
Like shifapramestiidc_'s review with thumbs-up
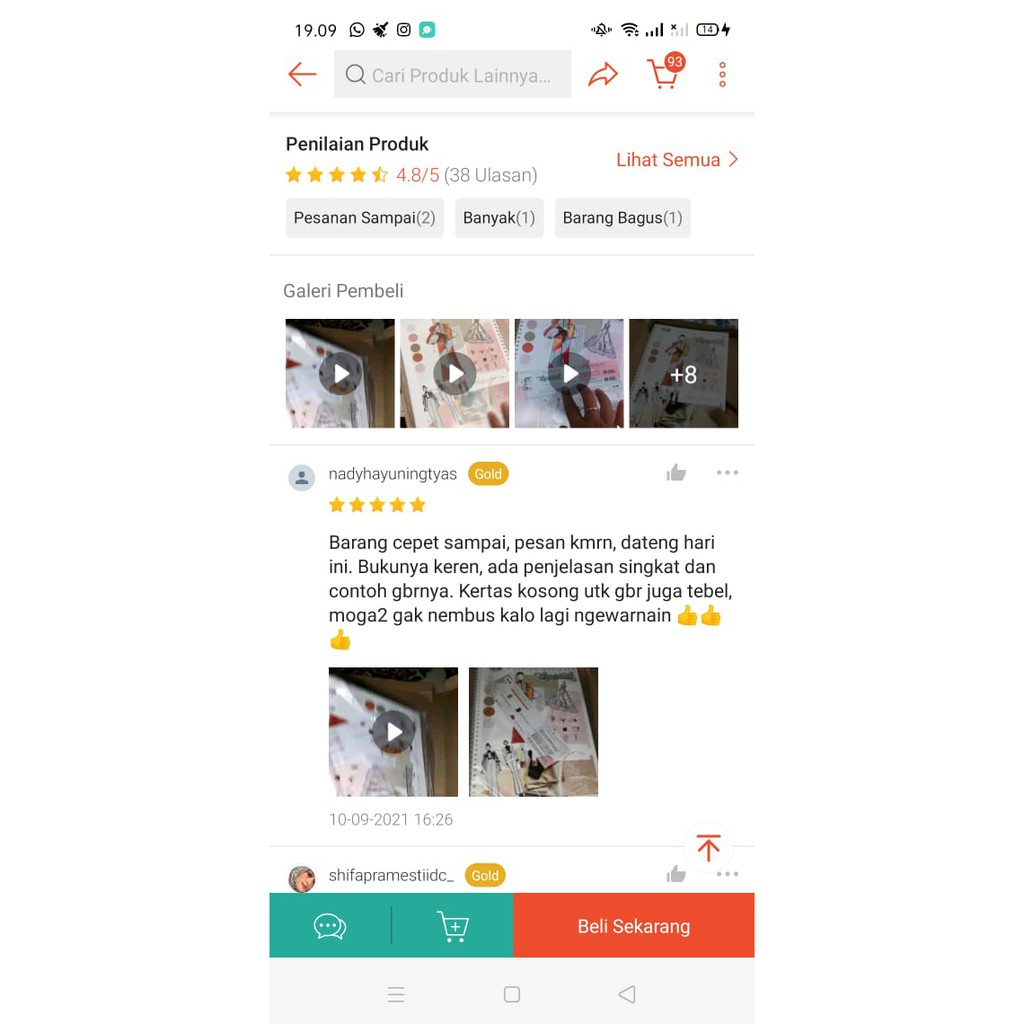pos(676,874)
